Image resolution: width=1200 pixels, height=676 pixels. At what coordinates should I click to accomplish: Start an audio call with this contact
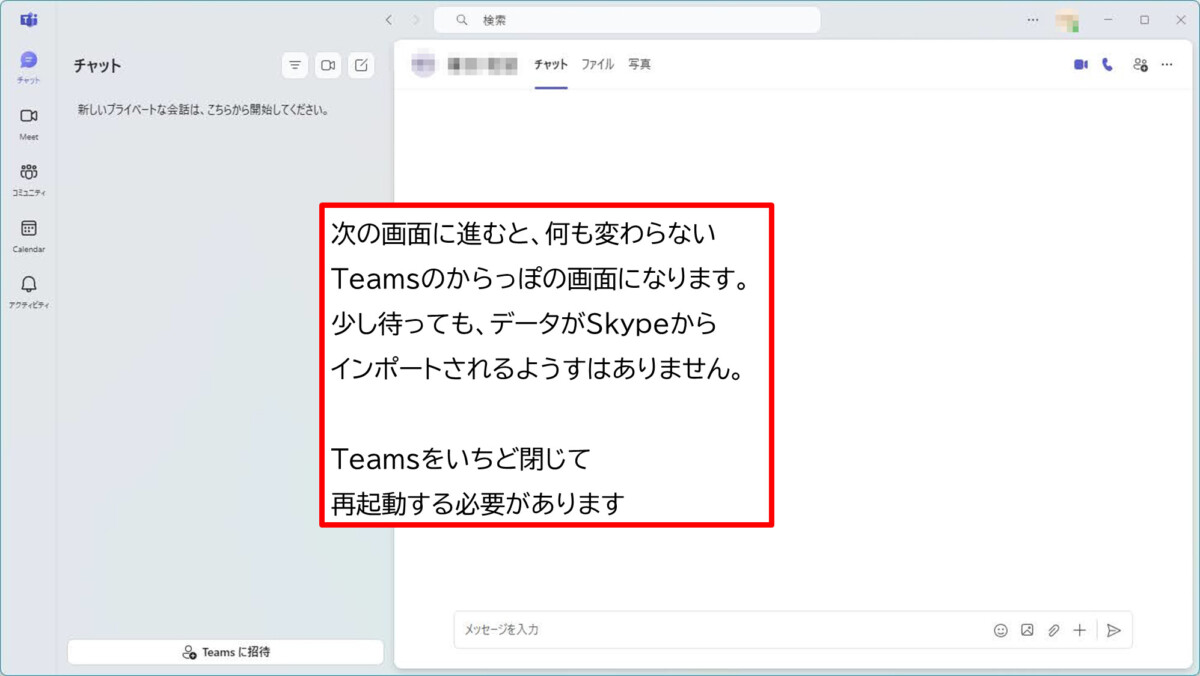[x=1108, y=64]
